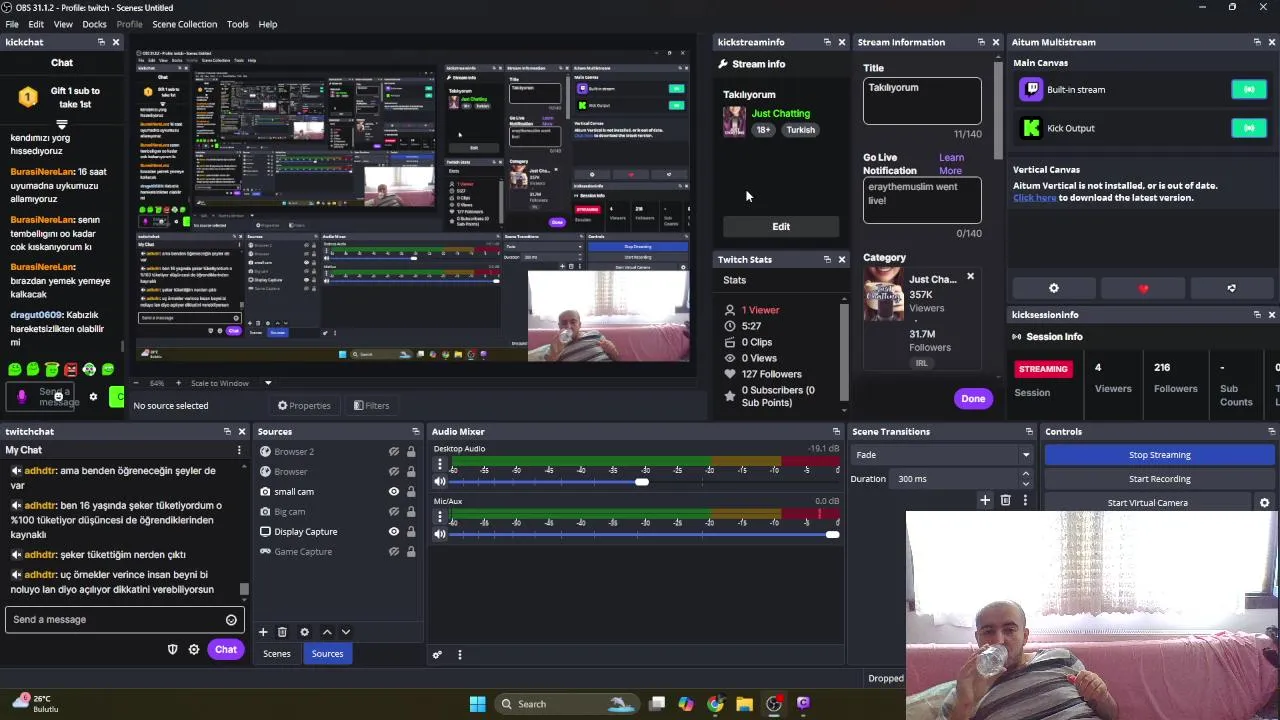The height and width of the screenshot is (720, 1280).
Task: Move source up with the arrow icon
Action: point(326,632)
